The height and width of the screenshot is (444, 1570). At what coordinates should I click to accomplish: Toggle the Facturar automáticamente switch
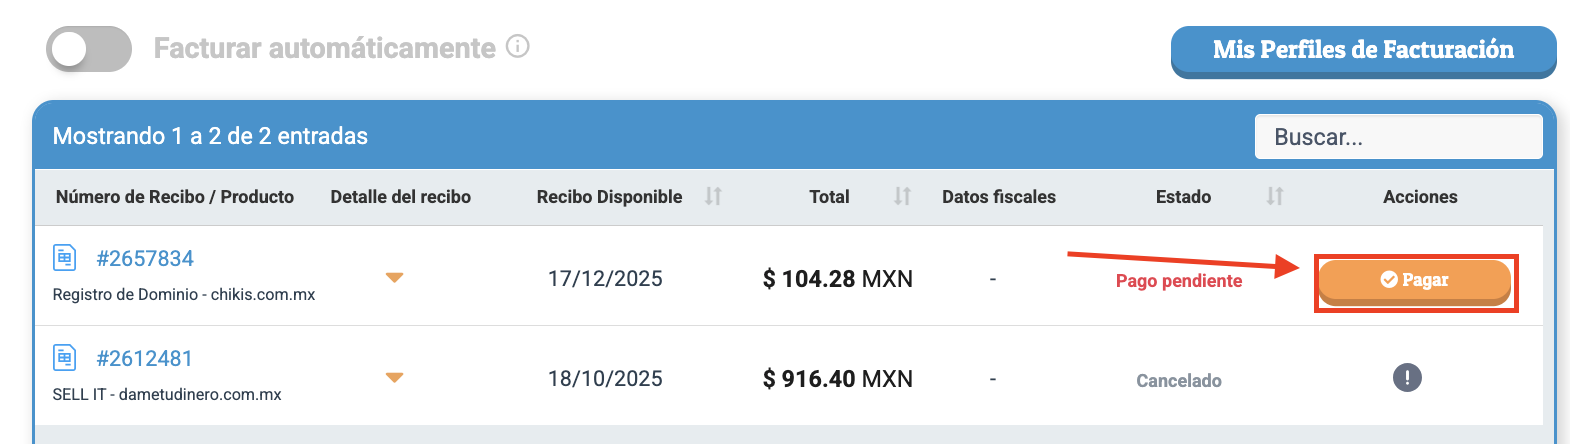coord(89,49)
